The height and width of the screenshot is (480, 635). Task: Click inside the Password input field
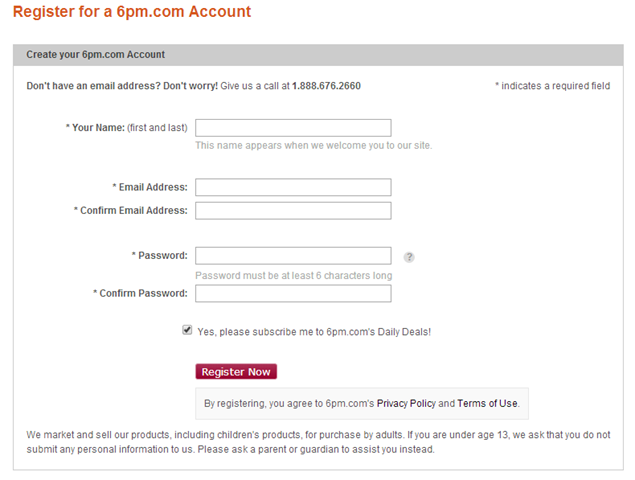(293, 256)
